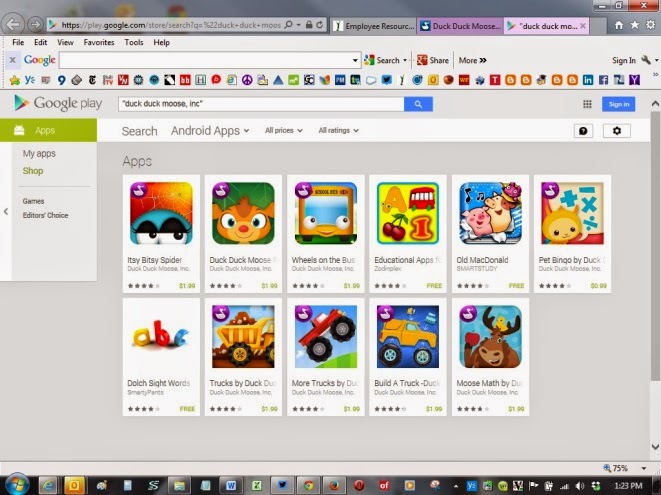Open the Help menu
This screenshot has height=495, width=661.
click(161, 42)
